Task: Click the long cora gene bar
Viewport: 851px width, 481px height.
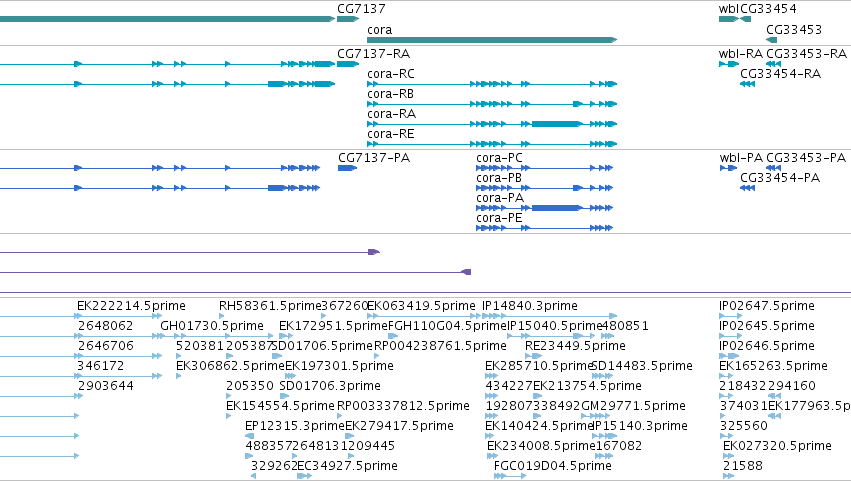Action: pyautogui.click(x=492, y=40)
